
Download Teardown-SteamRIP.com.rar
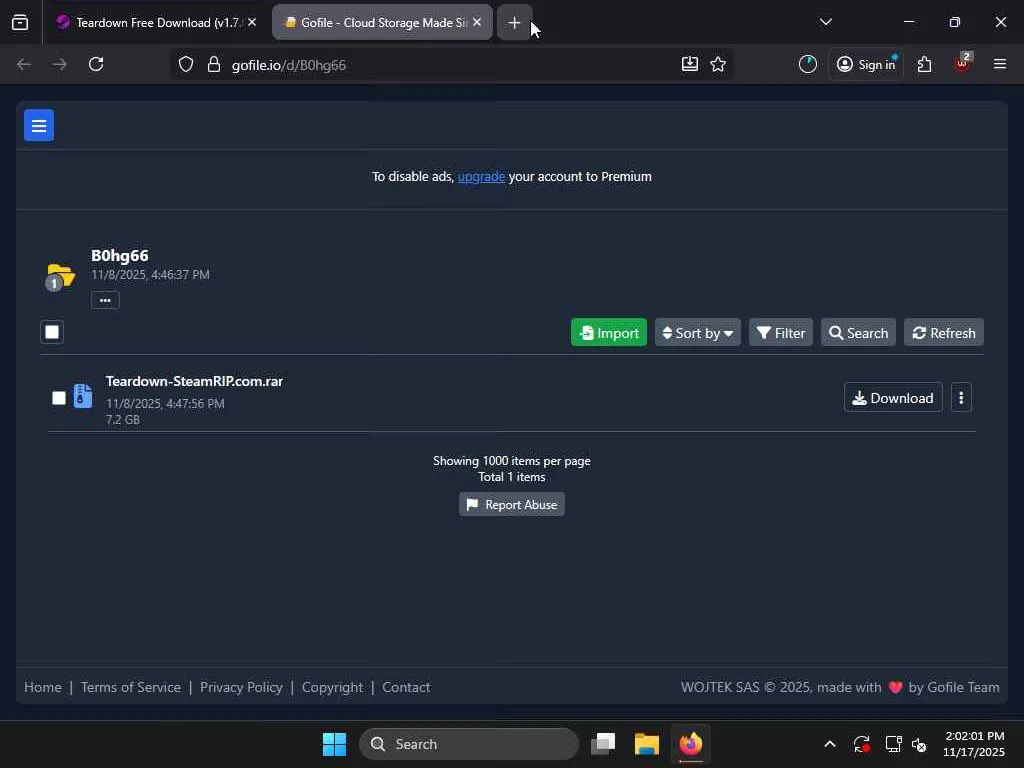tap(893, 398)
